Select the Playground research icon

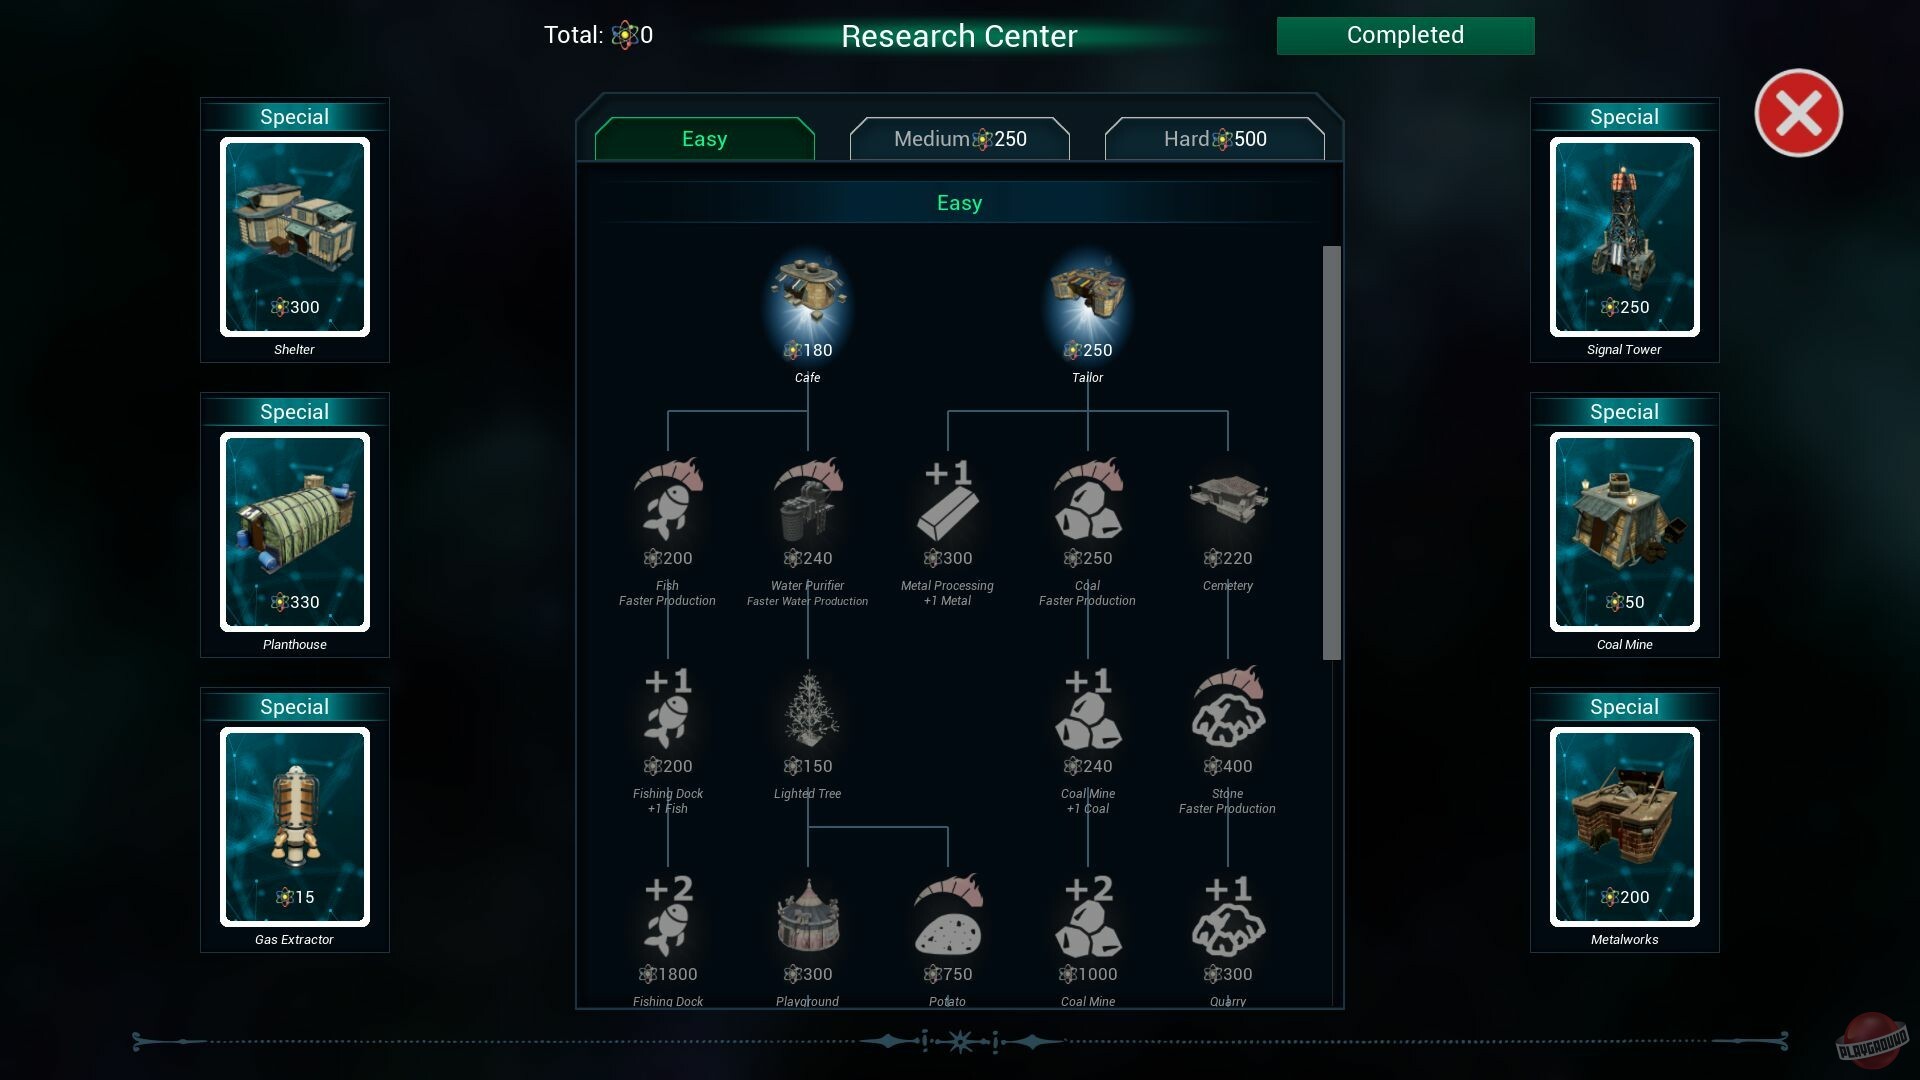click(x=808, y=916)
